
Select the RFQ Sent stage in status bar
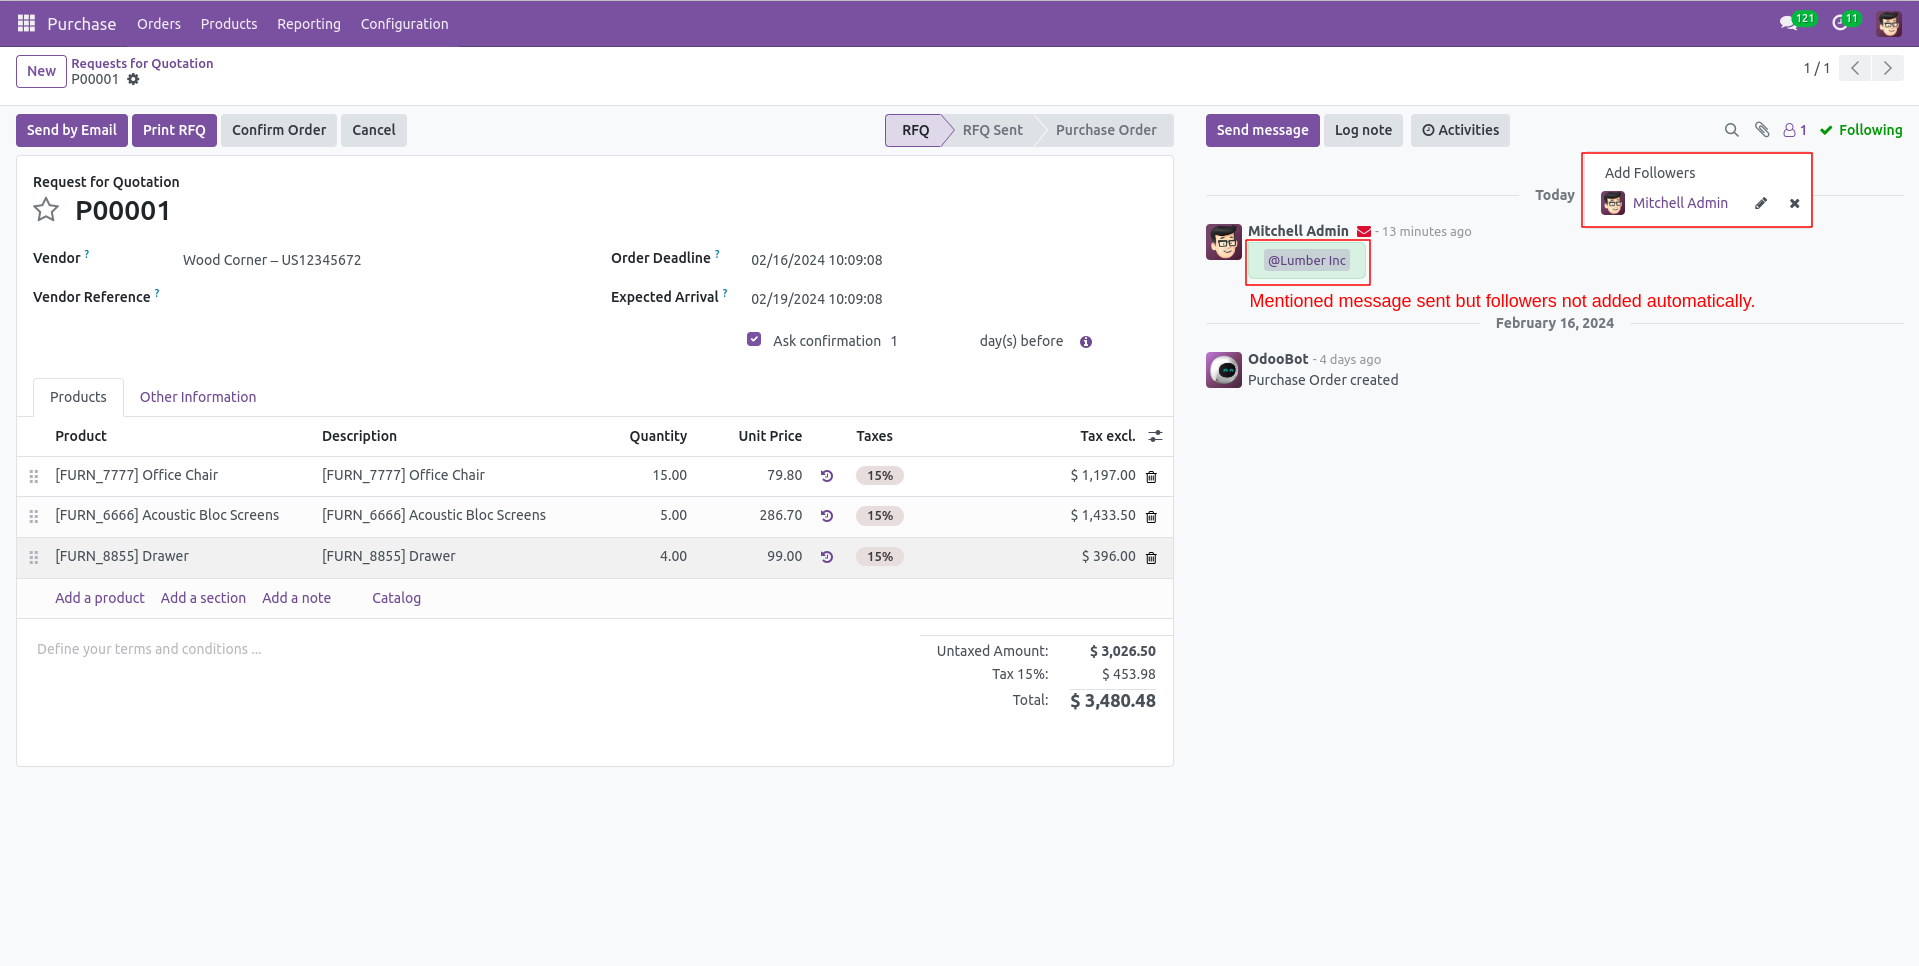[x=992, y=130]
